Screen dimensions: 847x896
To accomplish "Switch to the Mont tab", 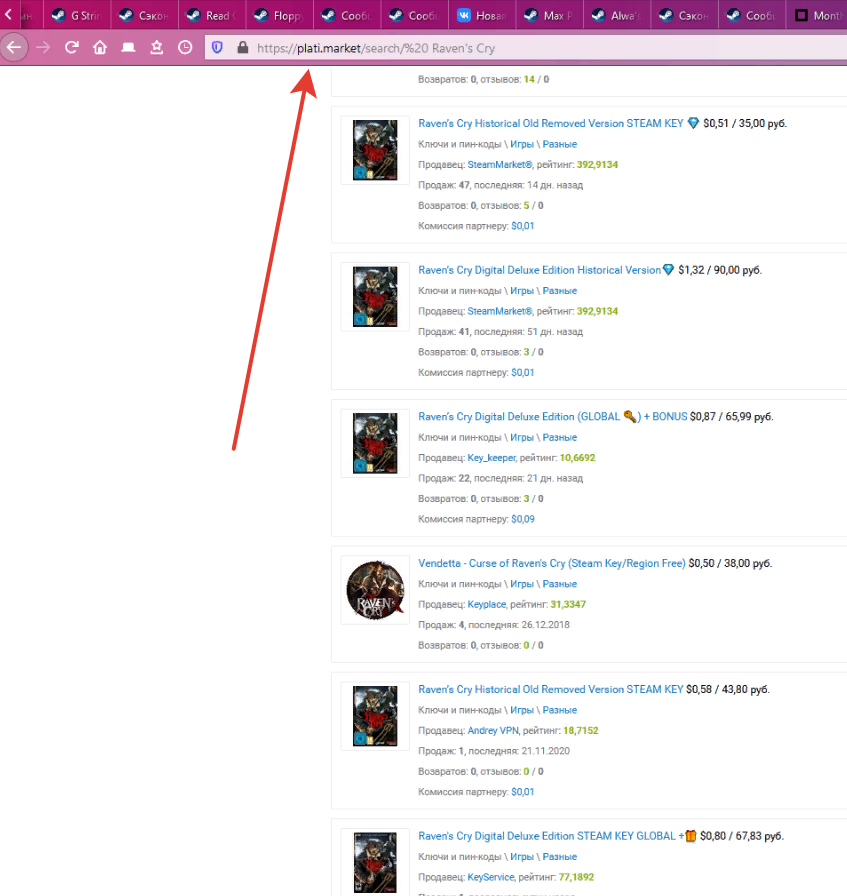I will point(817,15).
